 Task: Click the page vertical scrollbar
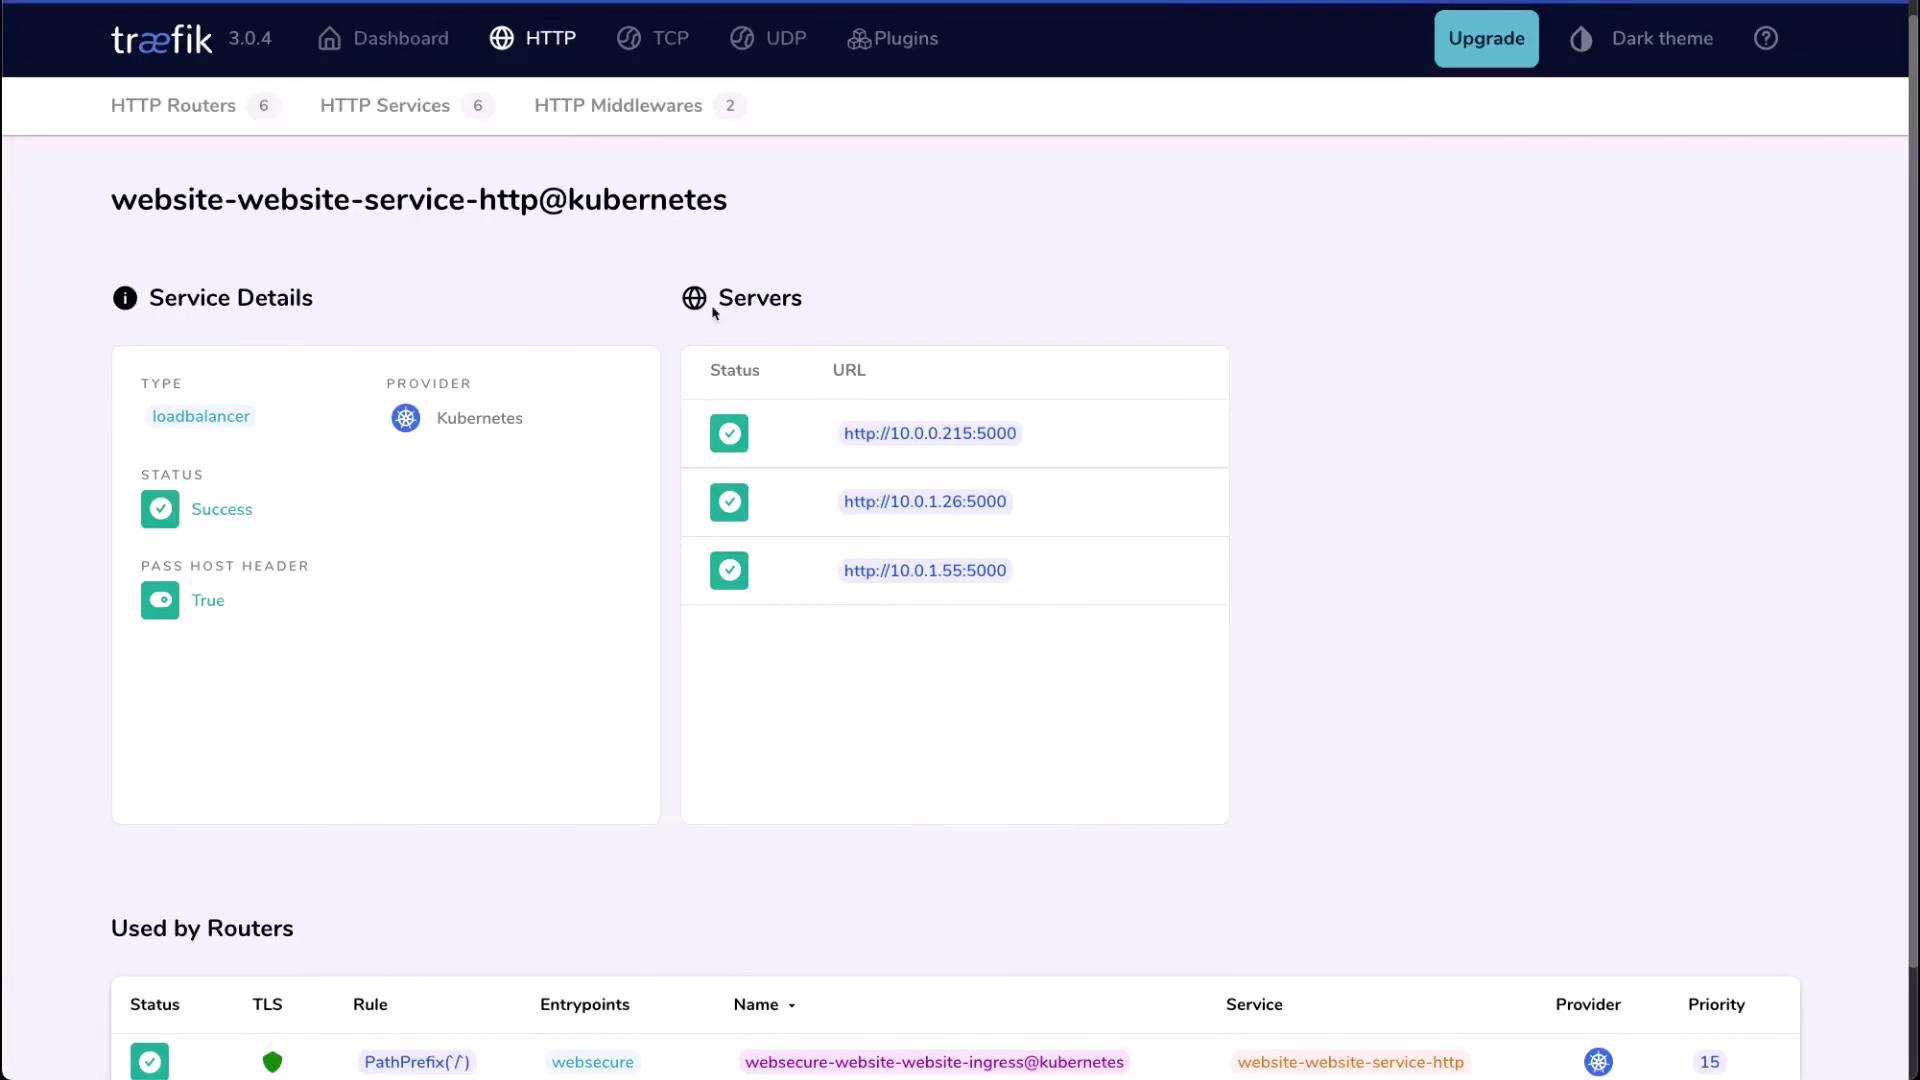[x=1913, y=500]
